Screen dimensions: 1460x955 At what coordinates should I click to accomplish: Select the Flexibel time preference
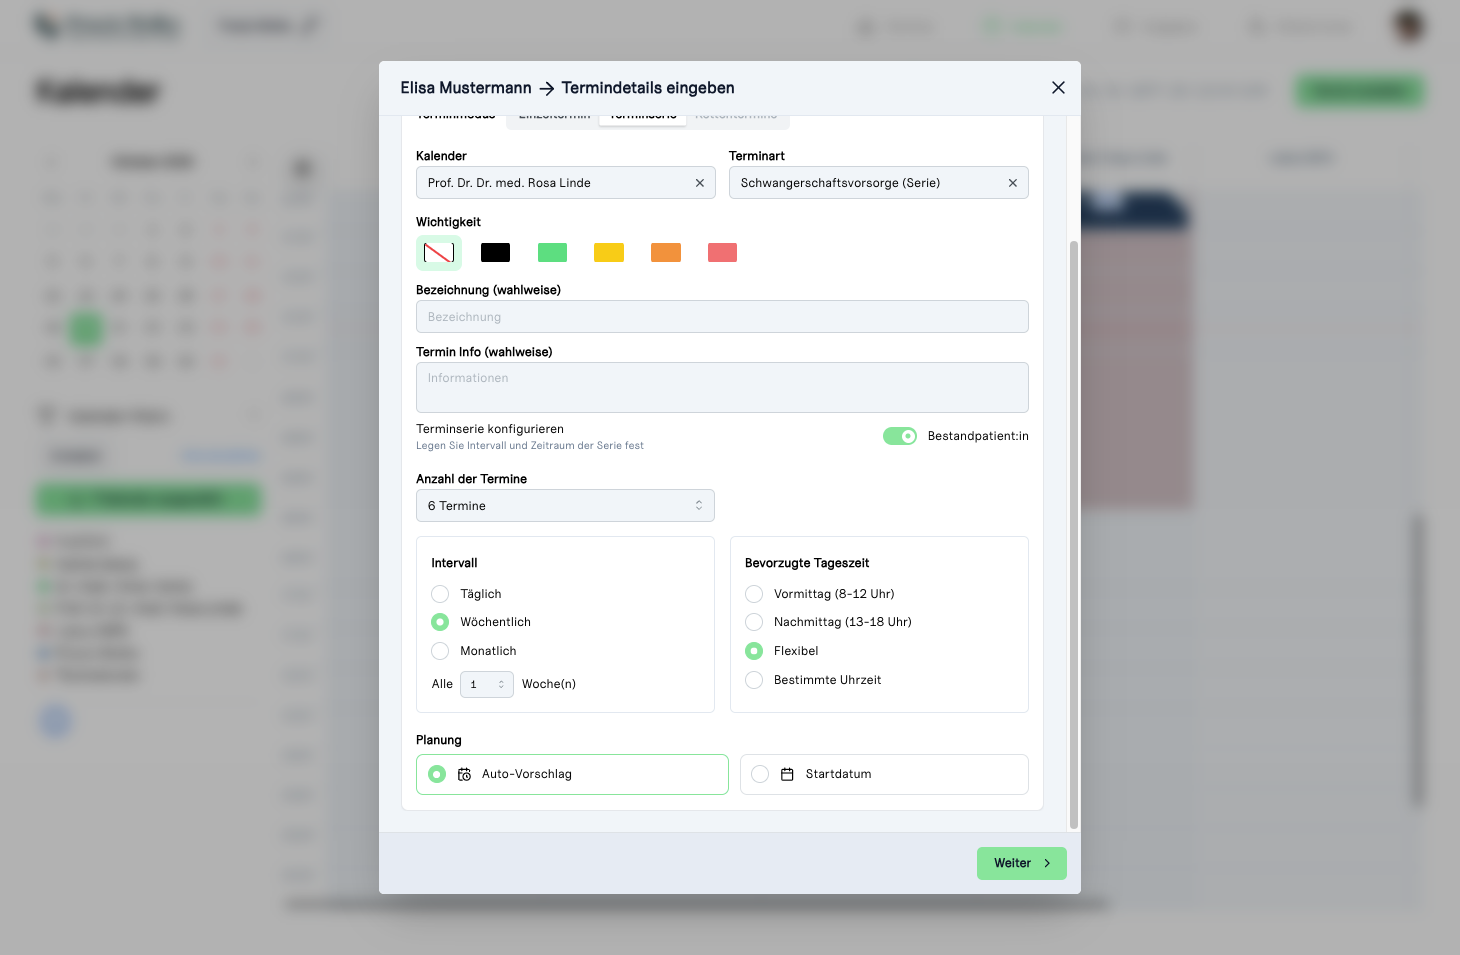point(754,651)
